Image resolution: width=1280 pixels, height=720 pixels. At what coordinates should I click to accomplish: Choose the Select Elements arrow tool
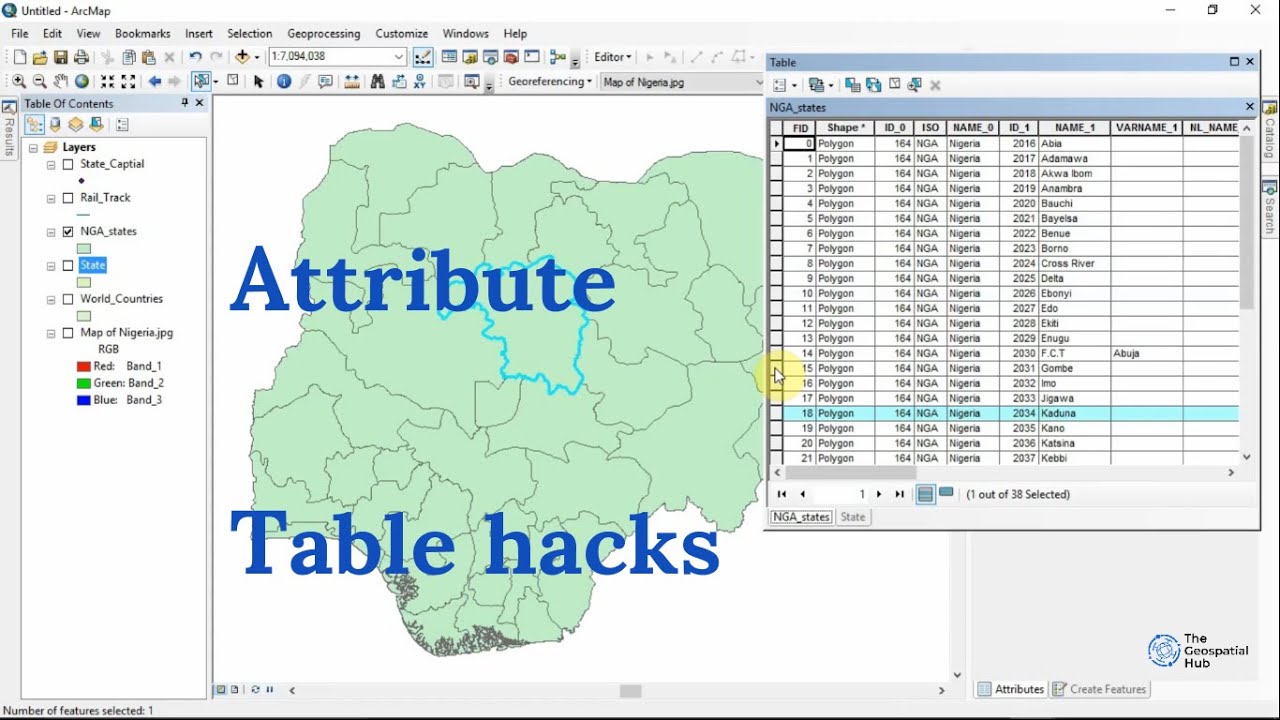(x=259, y=82)
